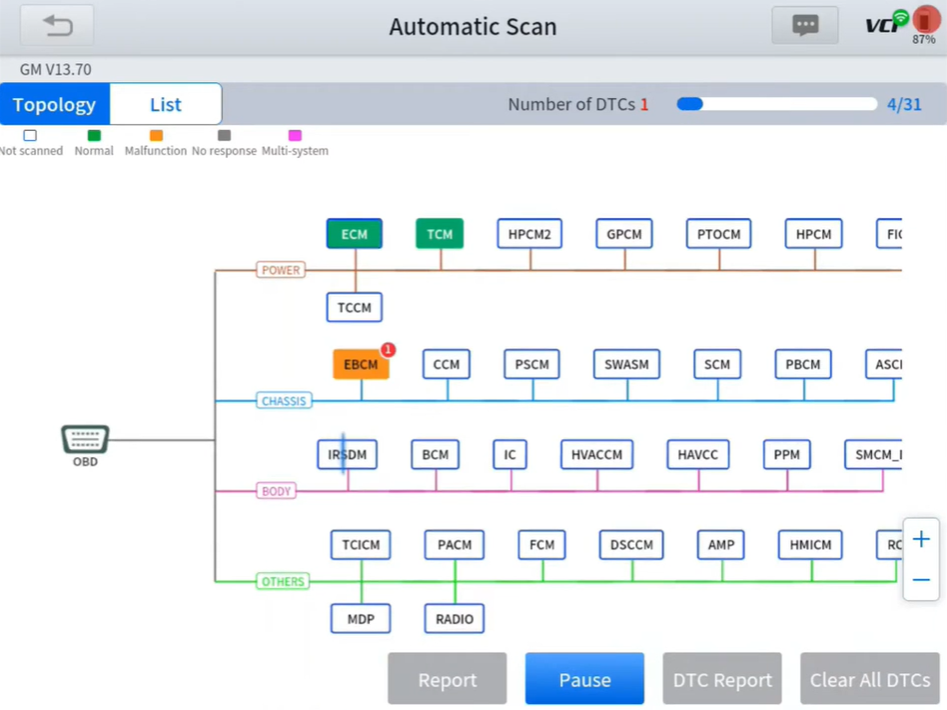Click the POWER bus label
This screenshot has height=710, width=947.
coord(281,270)
